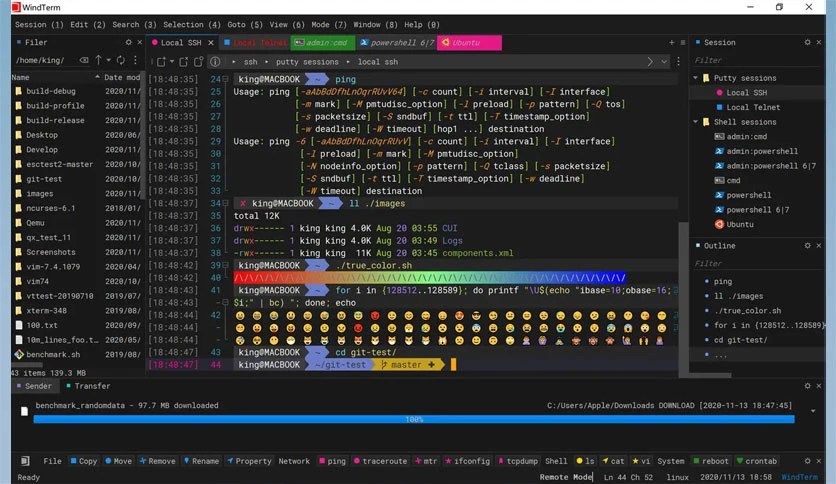This screenshot has width=836, height=484.
Task: Close the Session panel
Action: point(819,42)
